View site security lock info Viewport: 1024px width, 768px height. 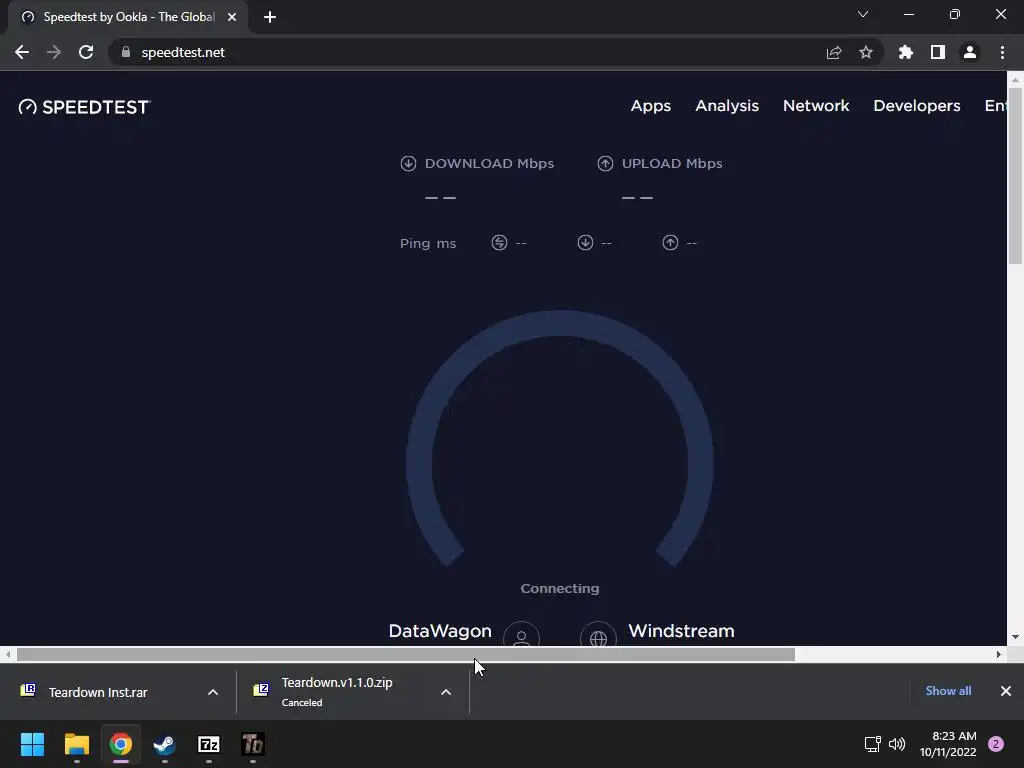click(x=126, y=52)
